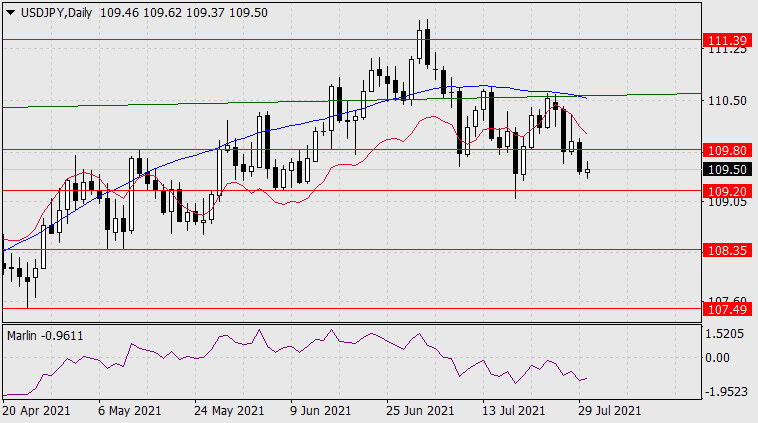The image size is (758, 423).
Task: Select the 1.5205 Marlin scale value
Action: [724, 334]
